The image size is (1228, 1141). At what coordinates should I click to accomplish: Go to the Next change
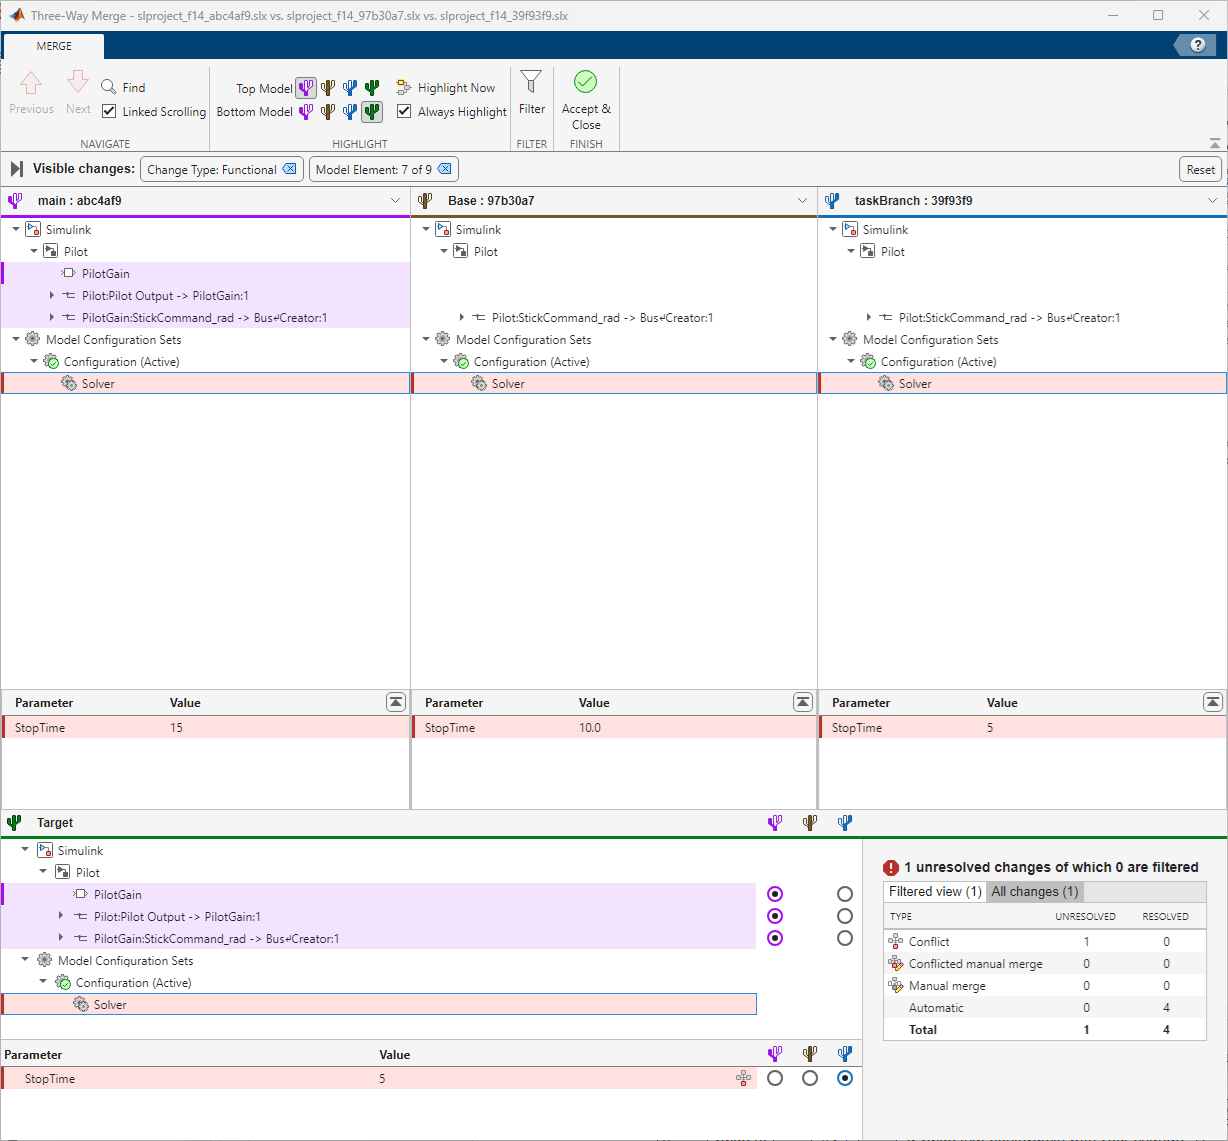78,93
